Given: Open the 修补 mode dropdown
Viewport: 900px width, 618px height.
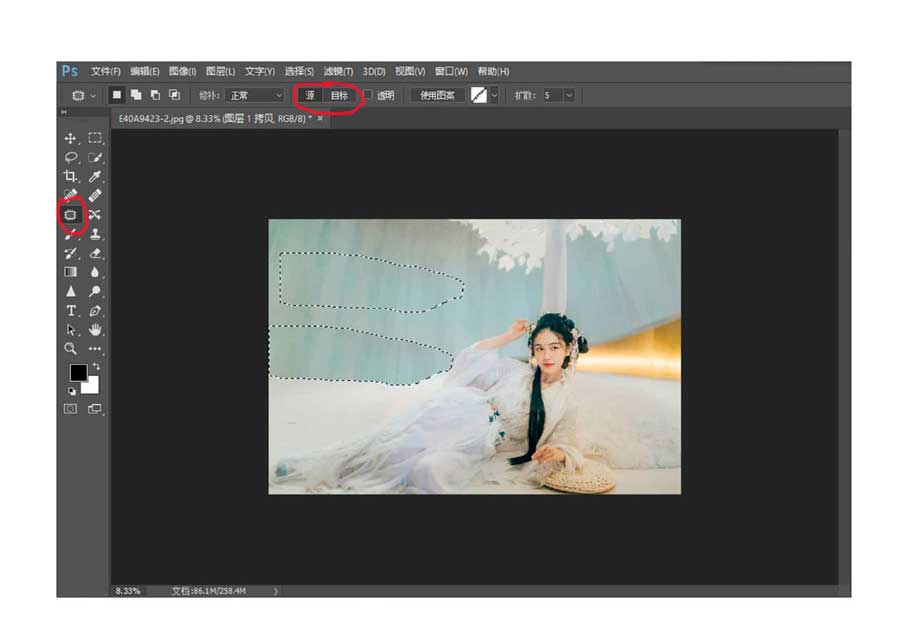Looking at the screenshot, I should (254, 95).
